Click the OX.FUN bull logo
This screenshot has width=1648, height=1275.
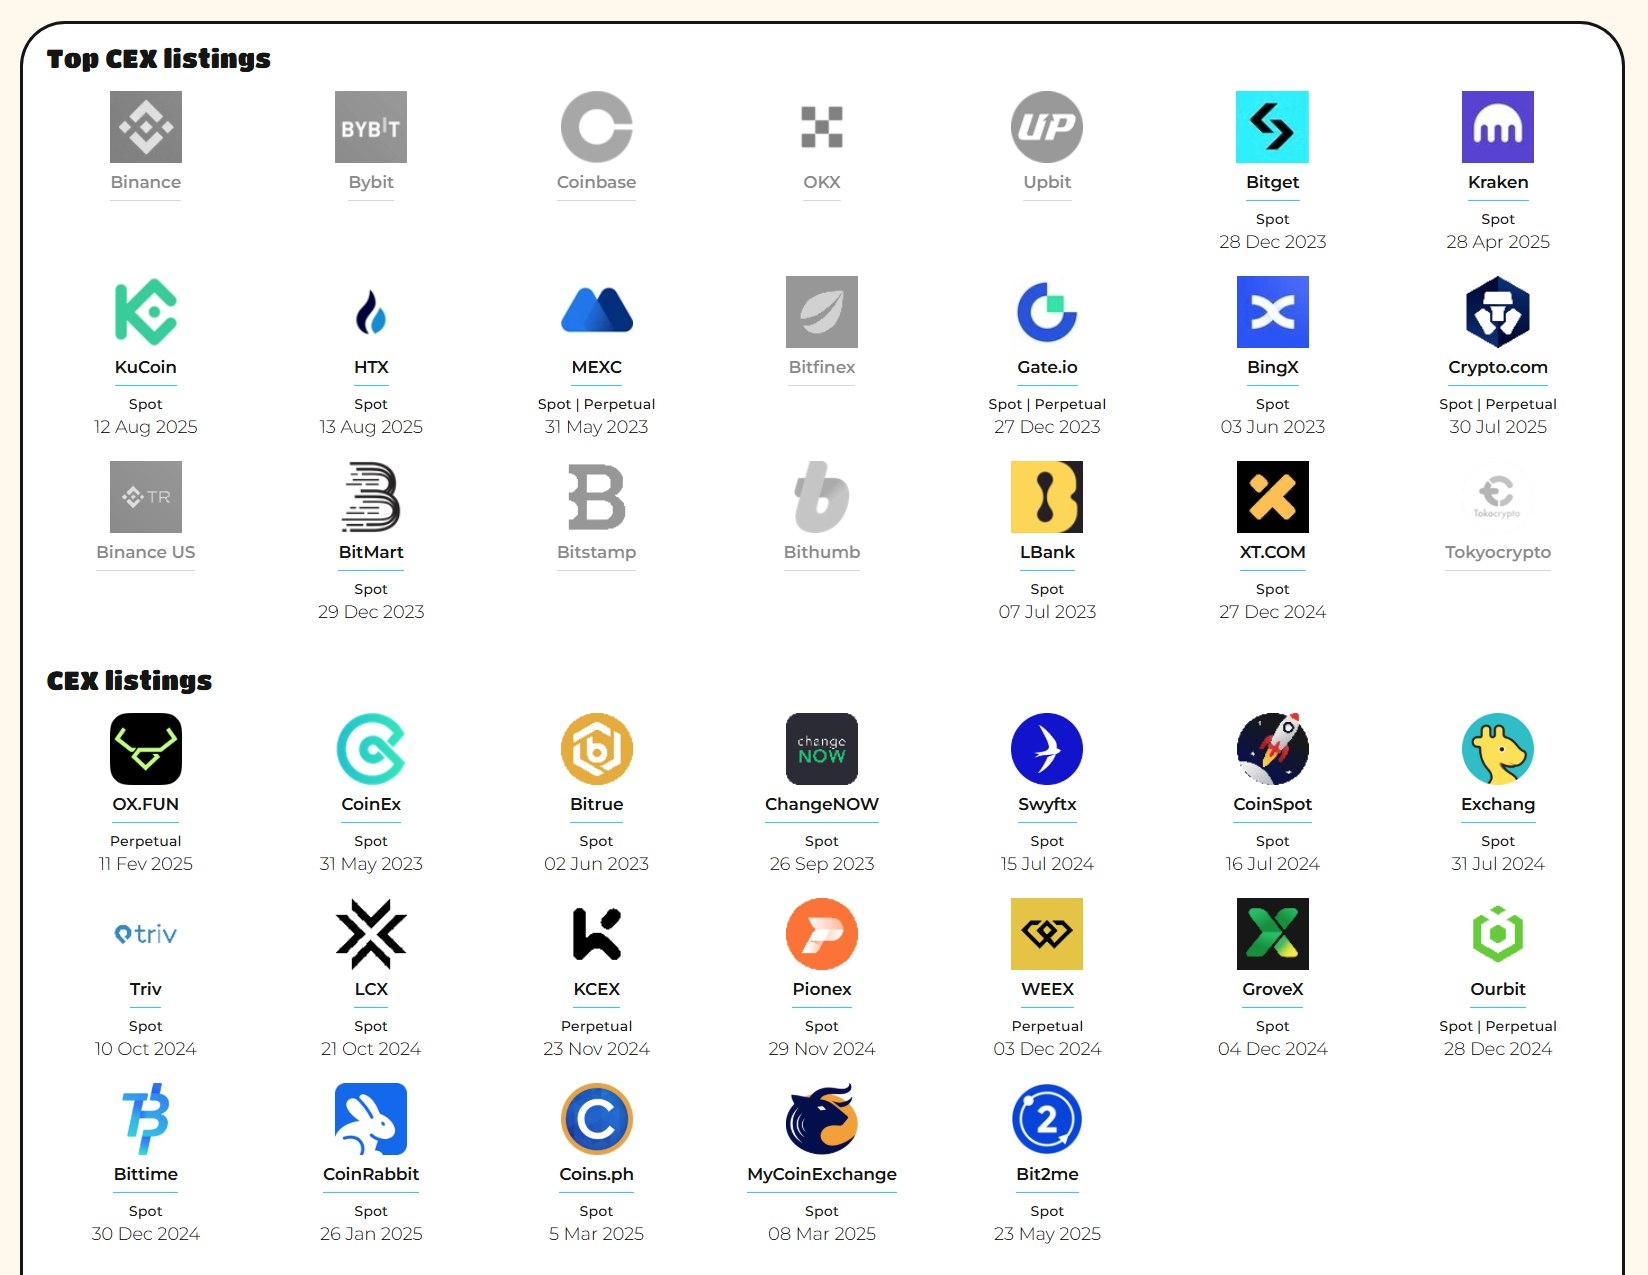146,749
